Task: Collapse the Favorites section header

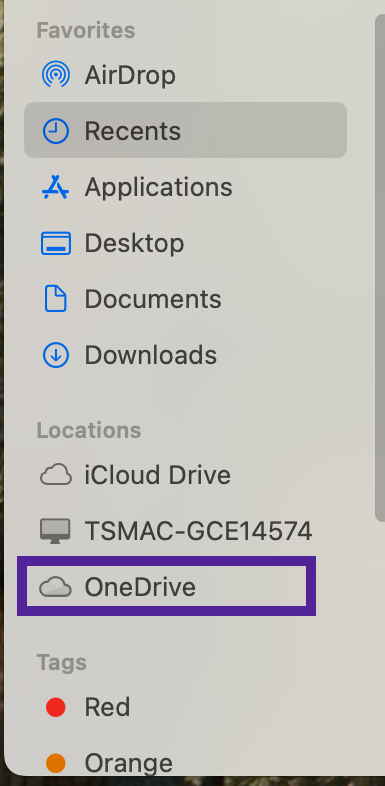Action: coord(86,31)
